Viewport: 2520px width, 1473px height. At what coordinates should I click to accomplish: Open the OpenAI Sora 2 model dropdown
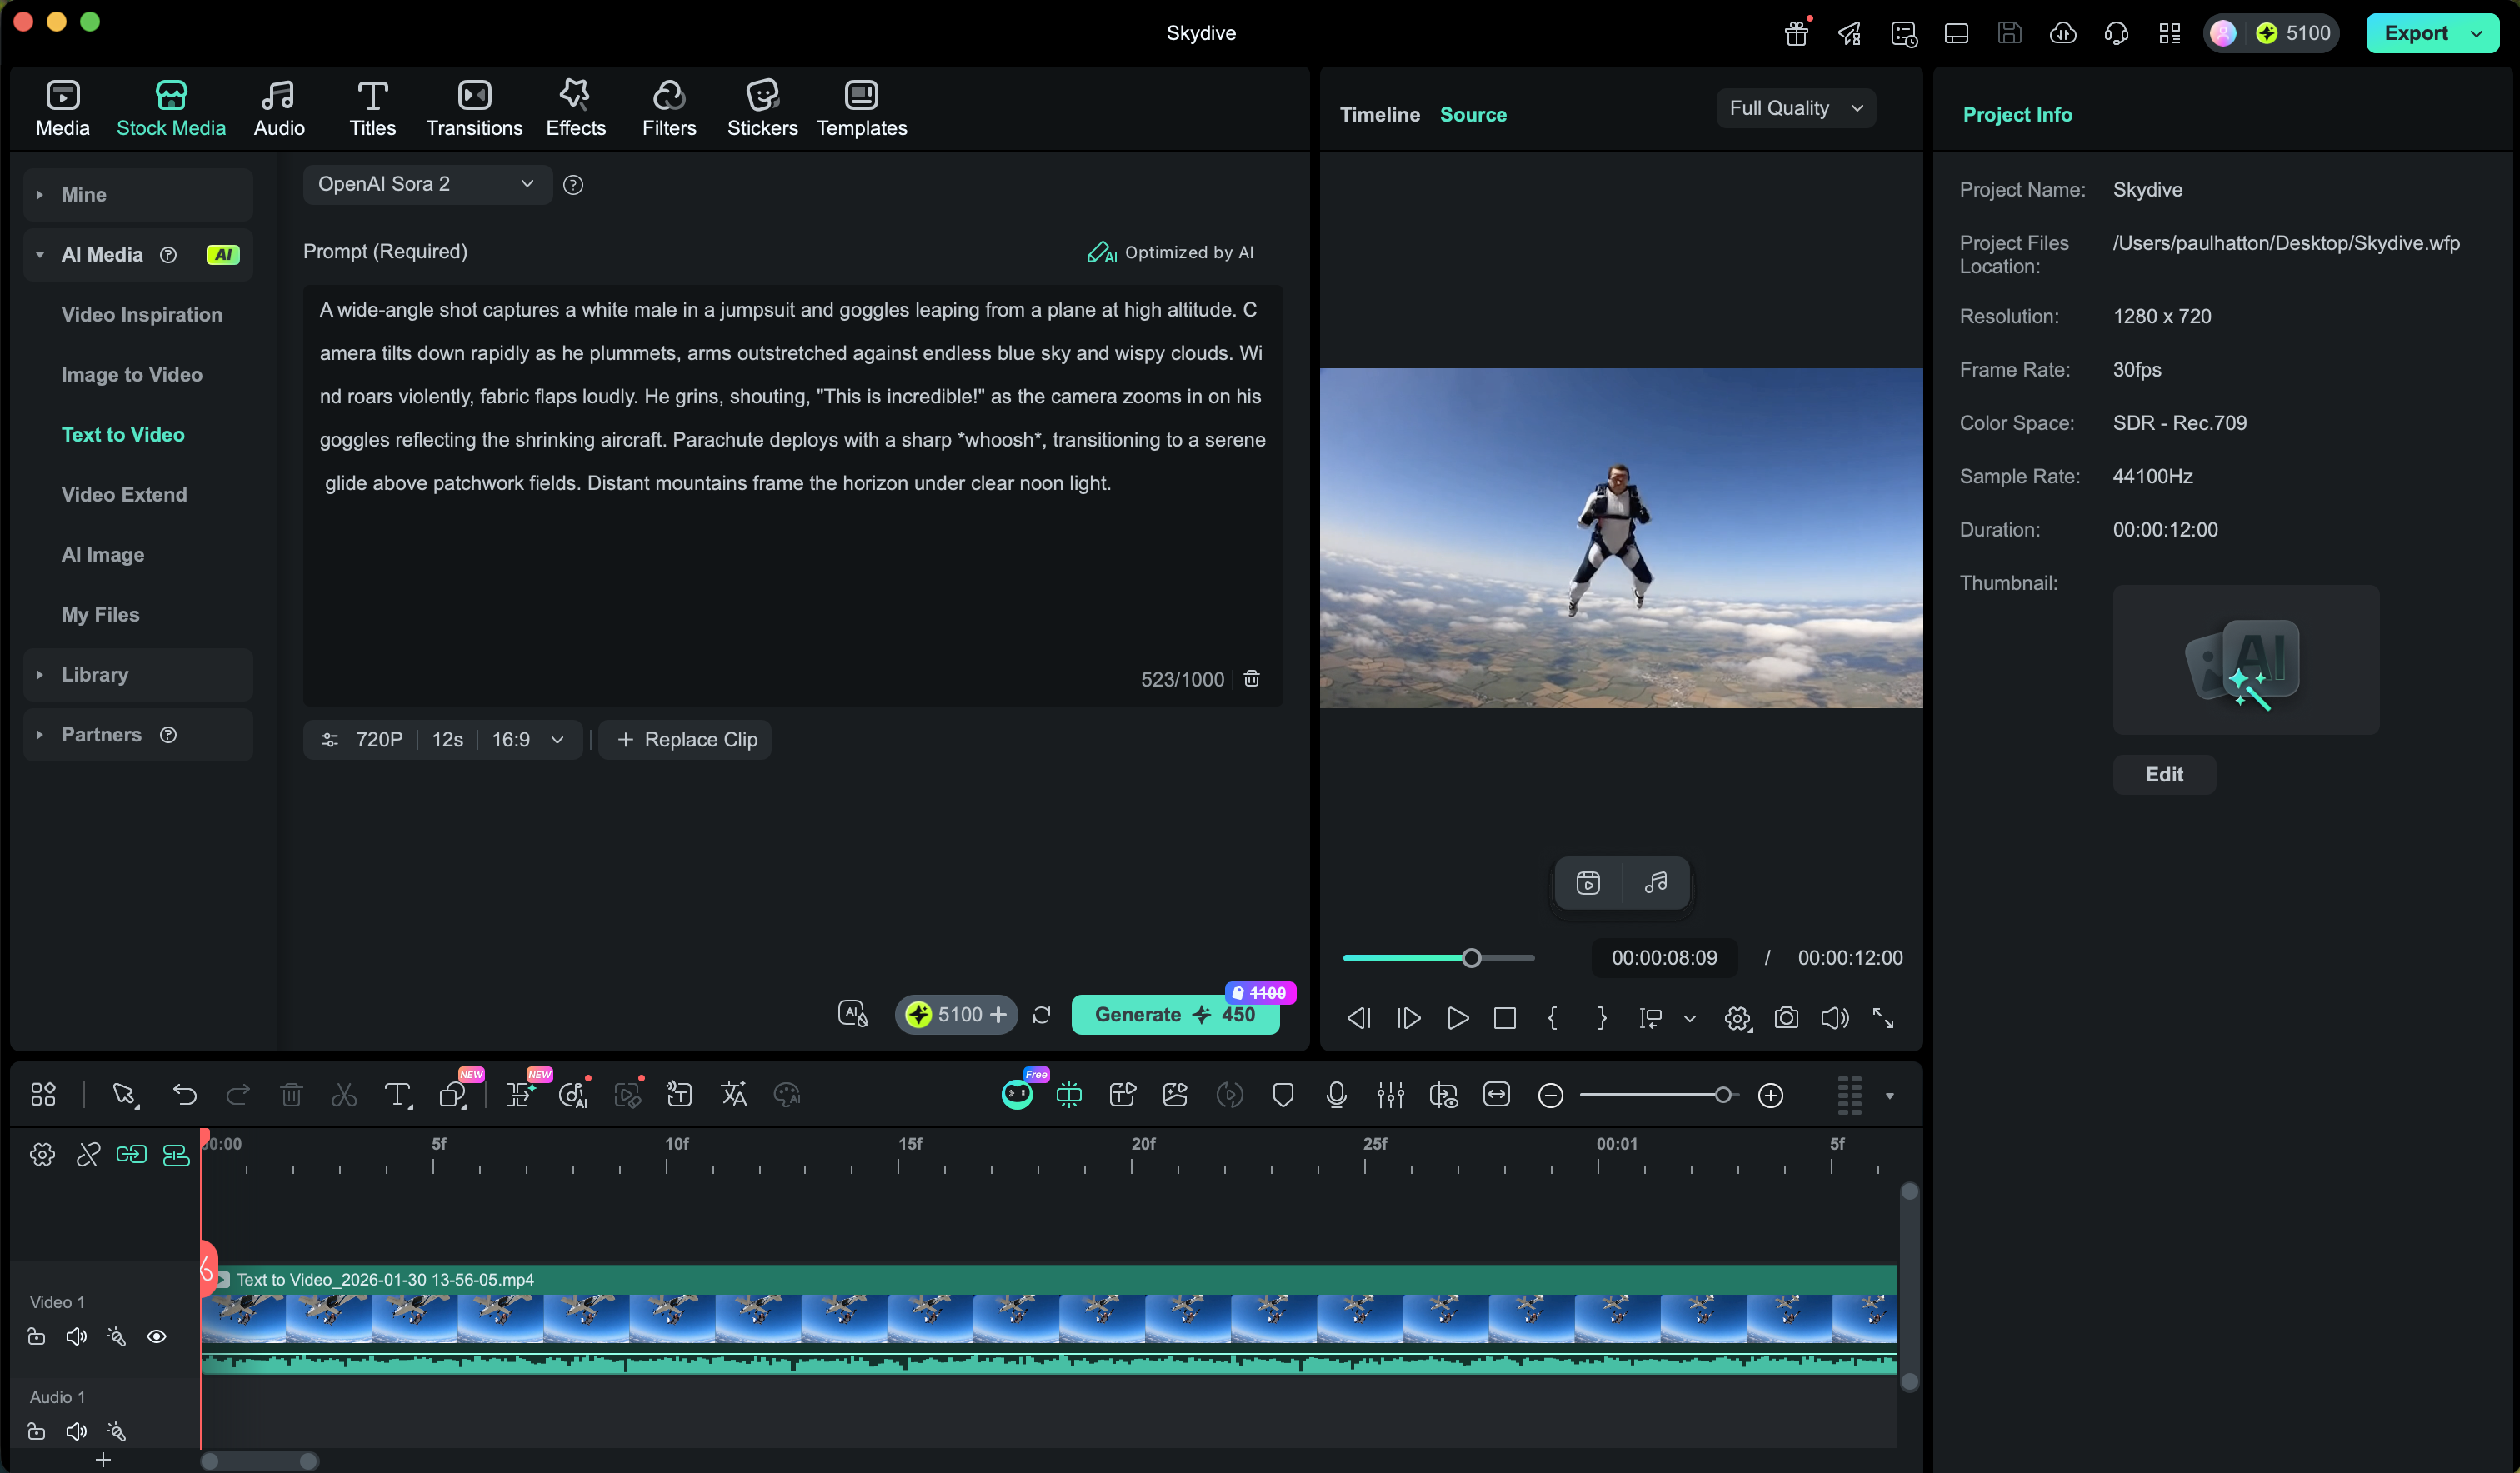coord(427,184)
